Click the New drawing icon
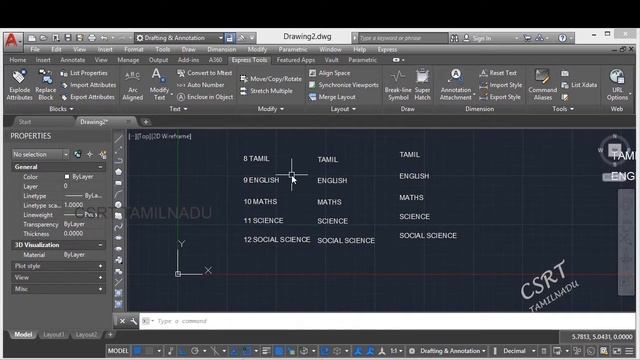Screen dimensions: 640x360 pos(31,38)
